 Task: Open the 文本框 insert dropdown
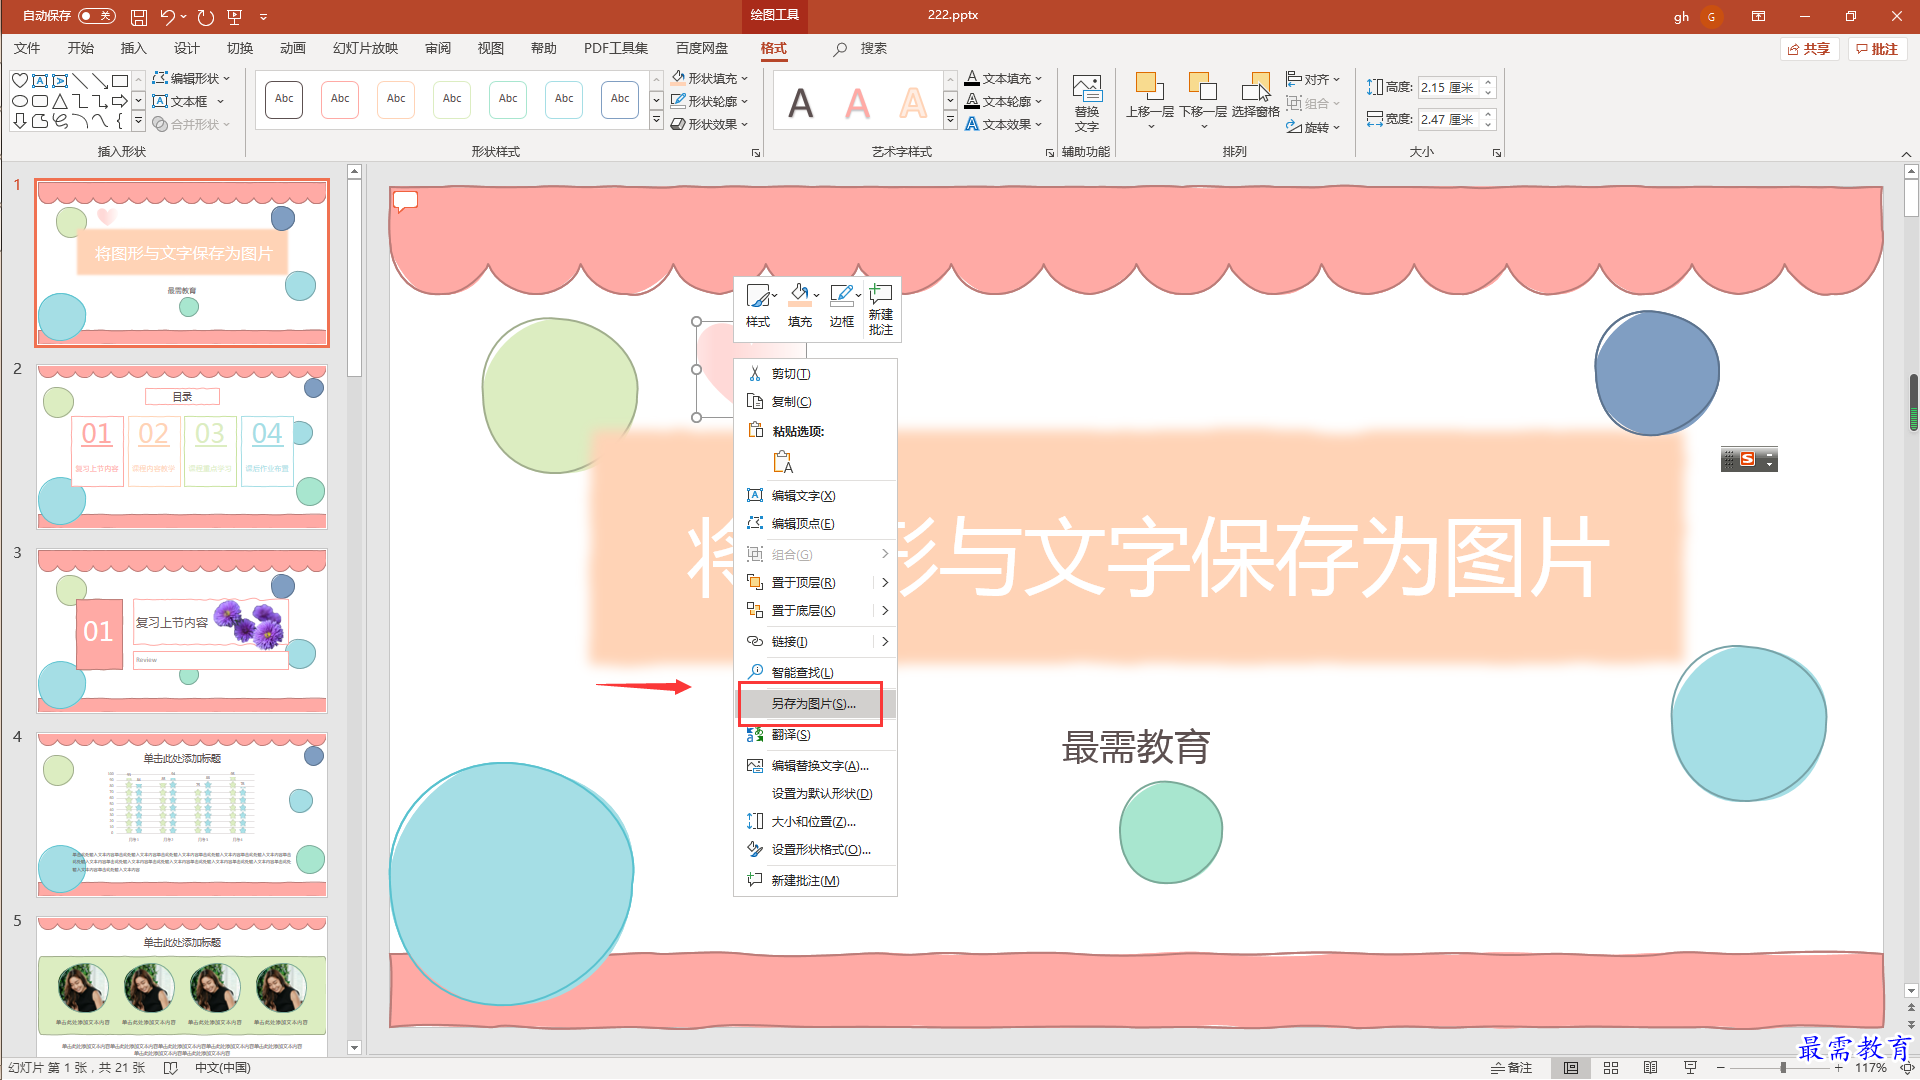[188, 101]
